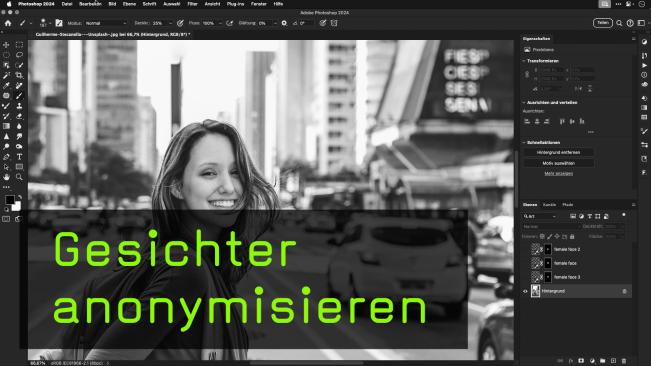Select the Lasso tool
The image size is (651, 366).
(19, 55)
